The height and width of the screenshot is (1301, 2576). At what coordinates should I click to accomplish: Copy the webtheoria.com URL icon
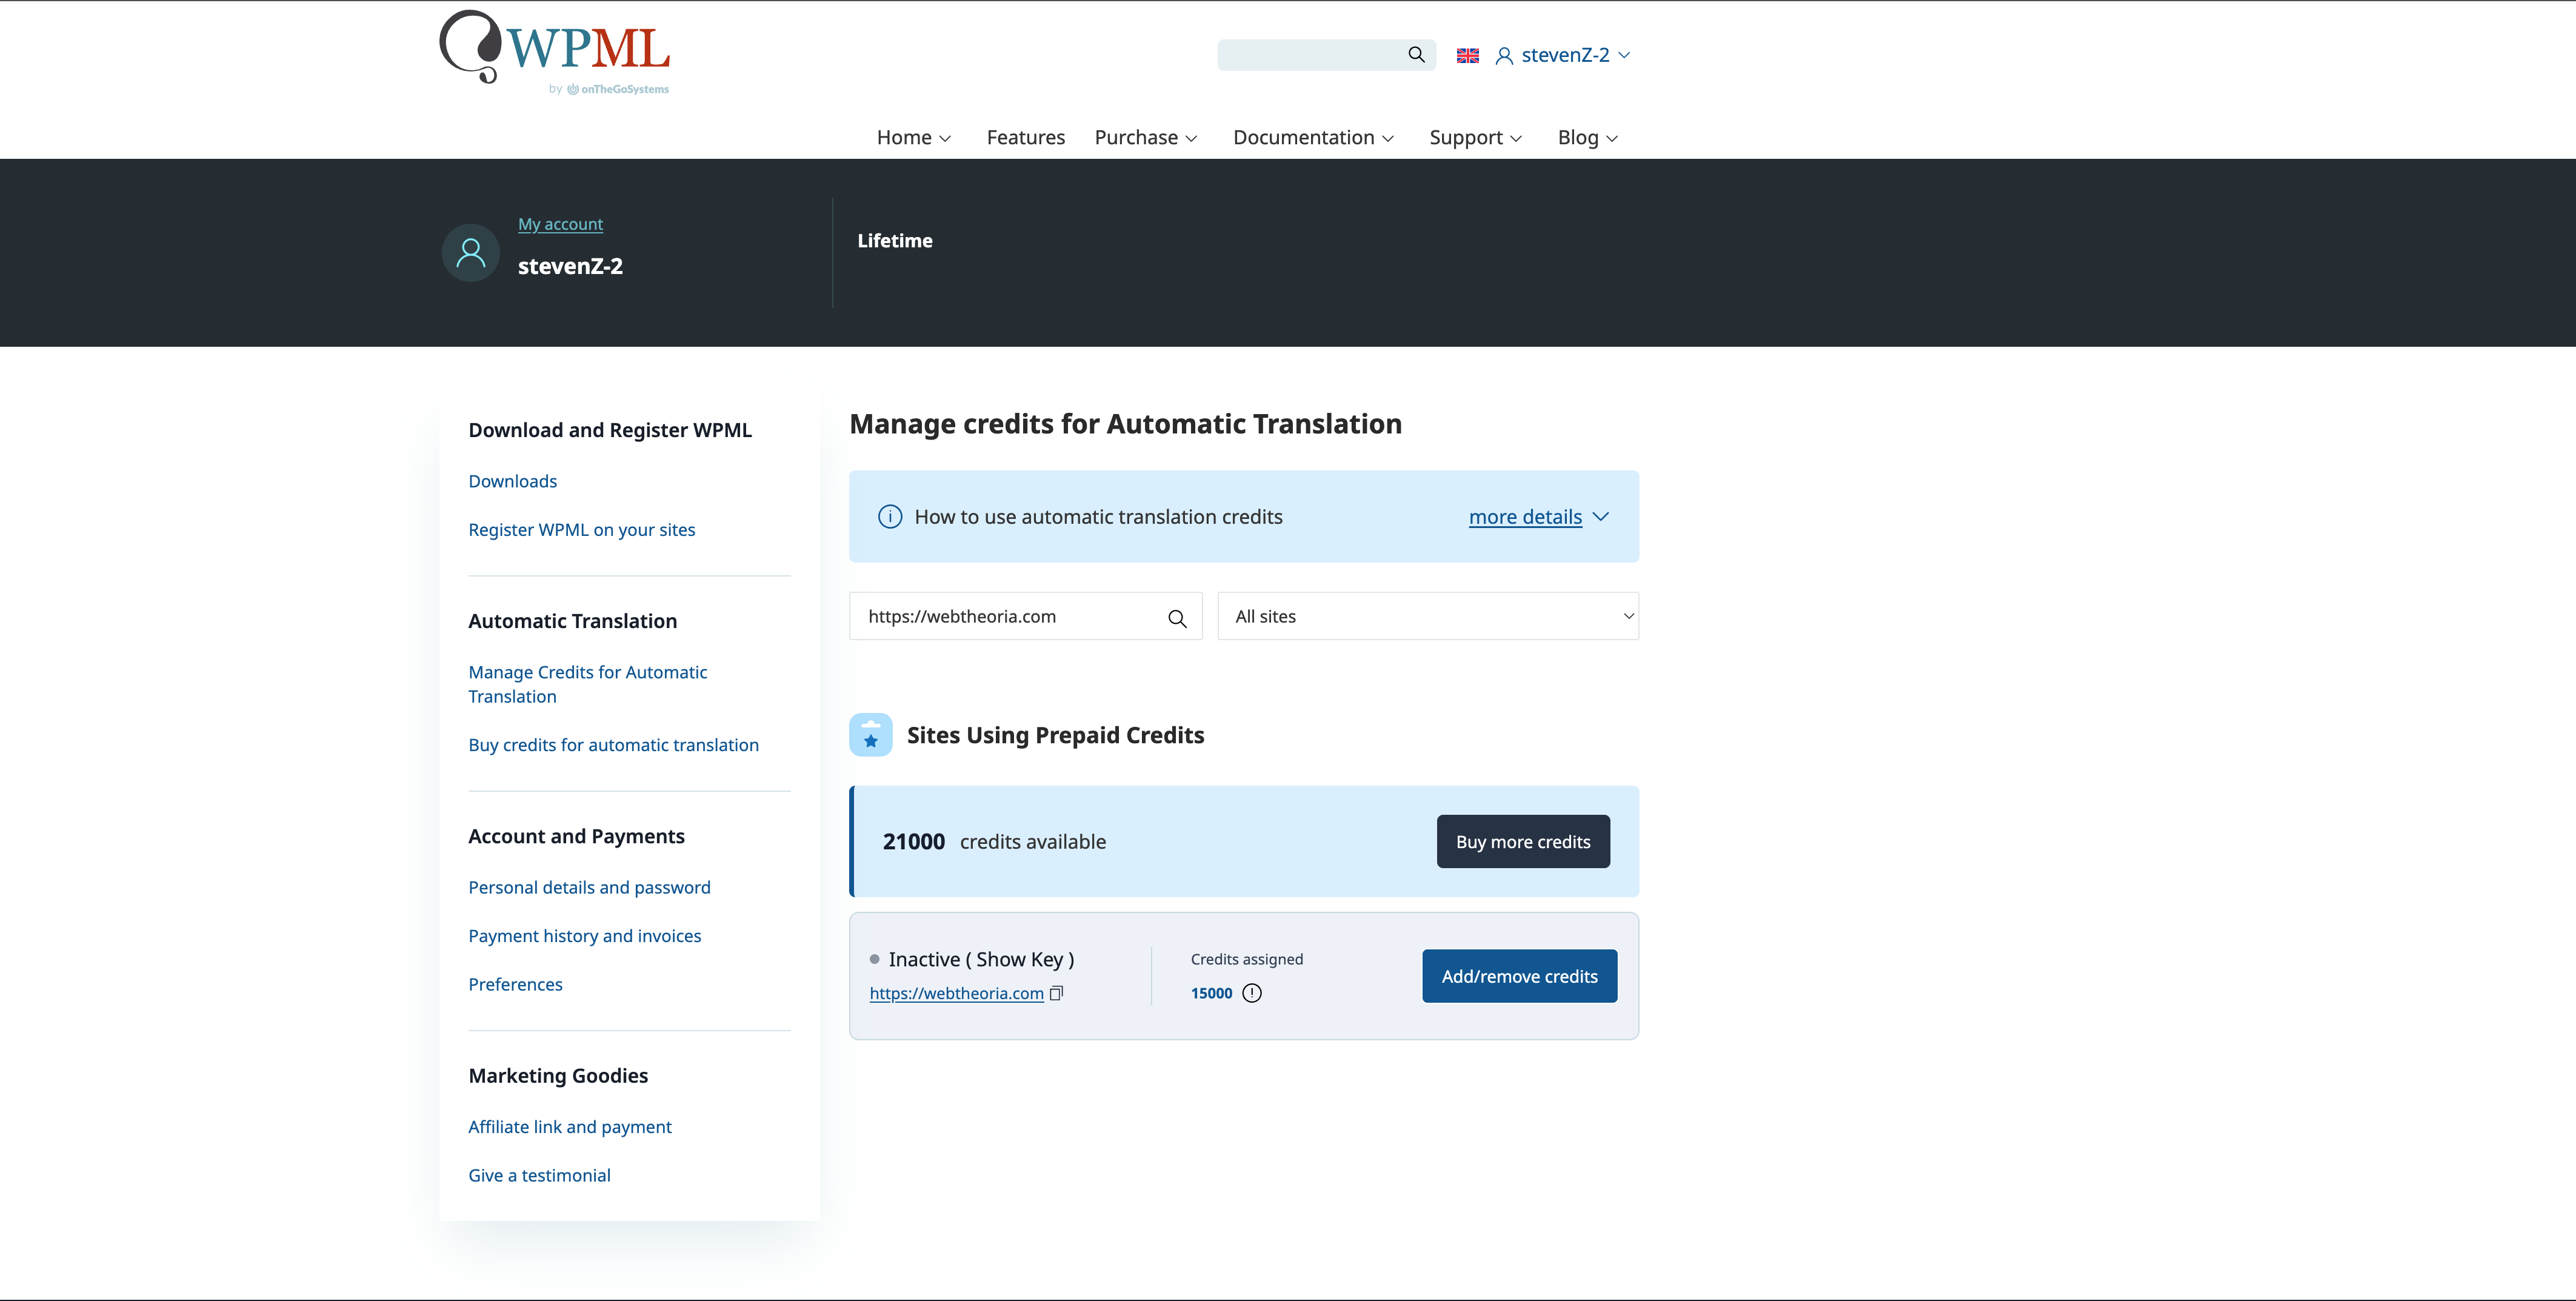pos(1056,993)
